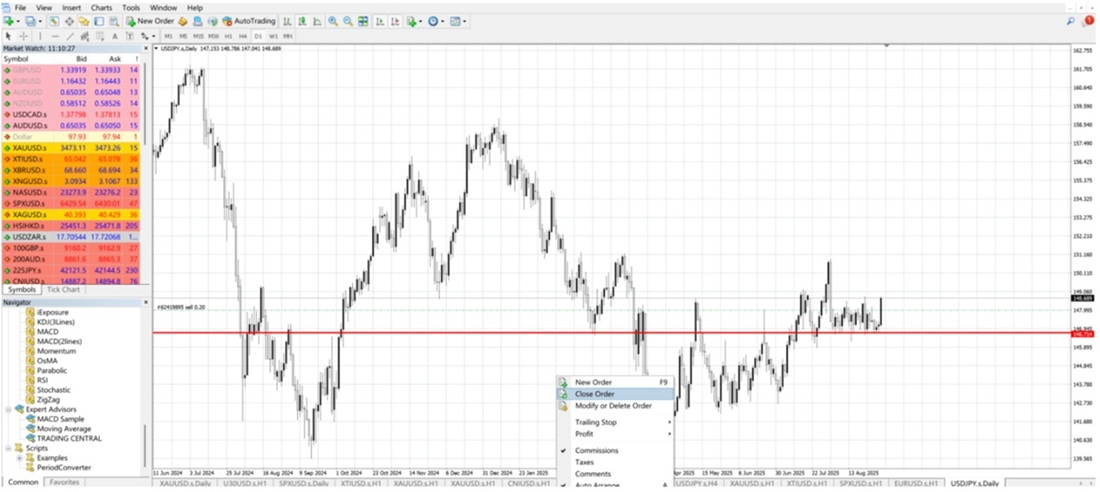Image resolution: width=1100 pixels, height=492 pixels.
Task: Select the H4 timeframe button
Action: pos(243,36)
